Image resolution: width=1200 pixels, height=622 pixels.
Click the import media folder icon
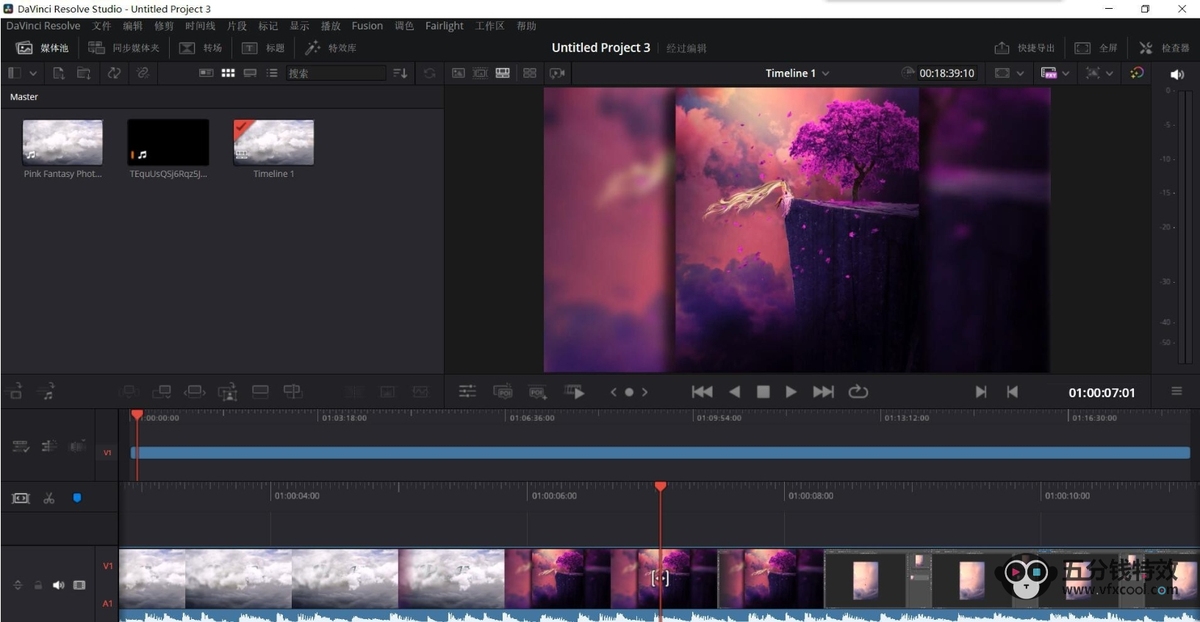(x=84, y=73)
